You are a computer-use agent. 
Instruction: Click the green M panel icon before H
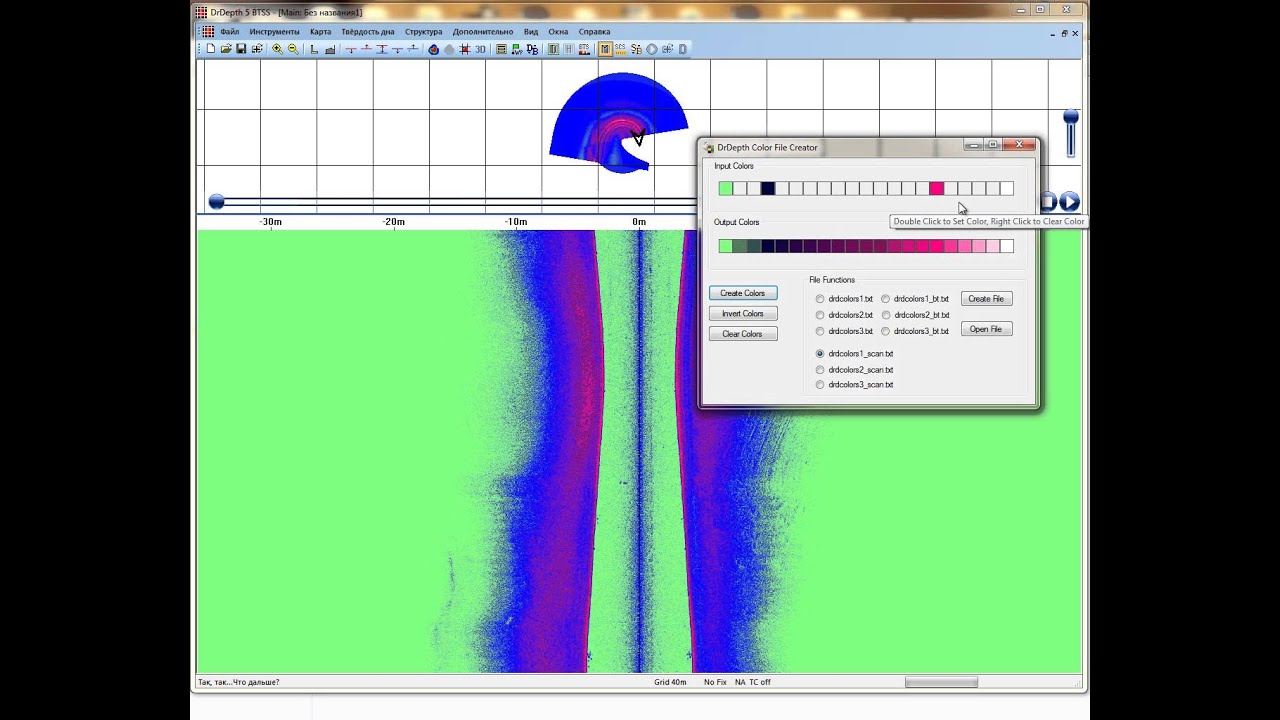coord(553,49)
